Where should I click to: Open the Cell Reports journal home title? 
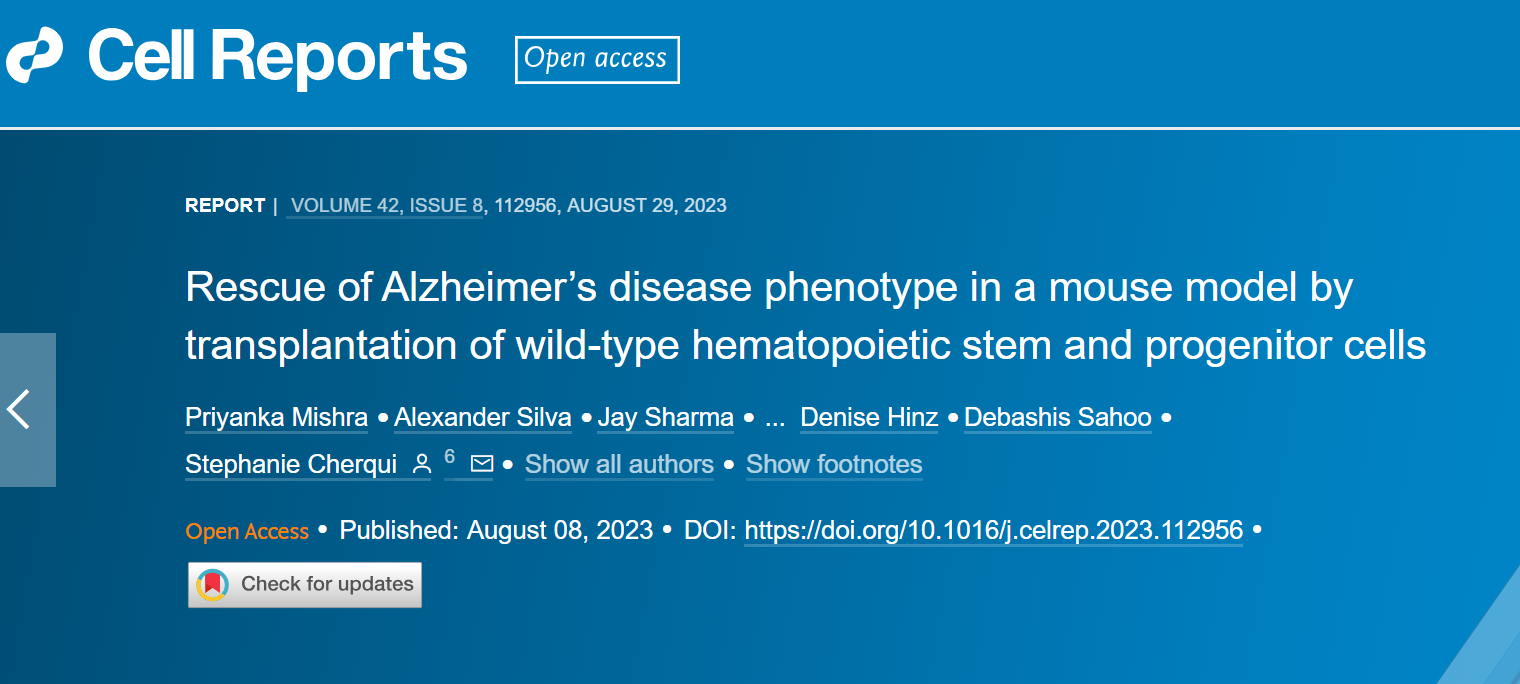(277, 57)
